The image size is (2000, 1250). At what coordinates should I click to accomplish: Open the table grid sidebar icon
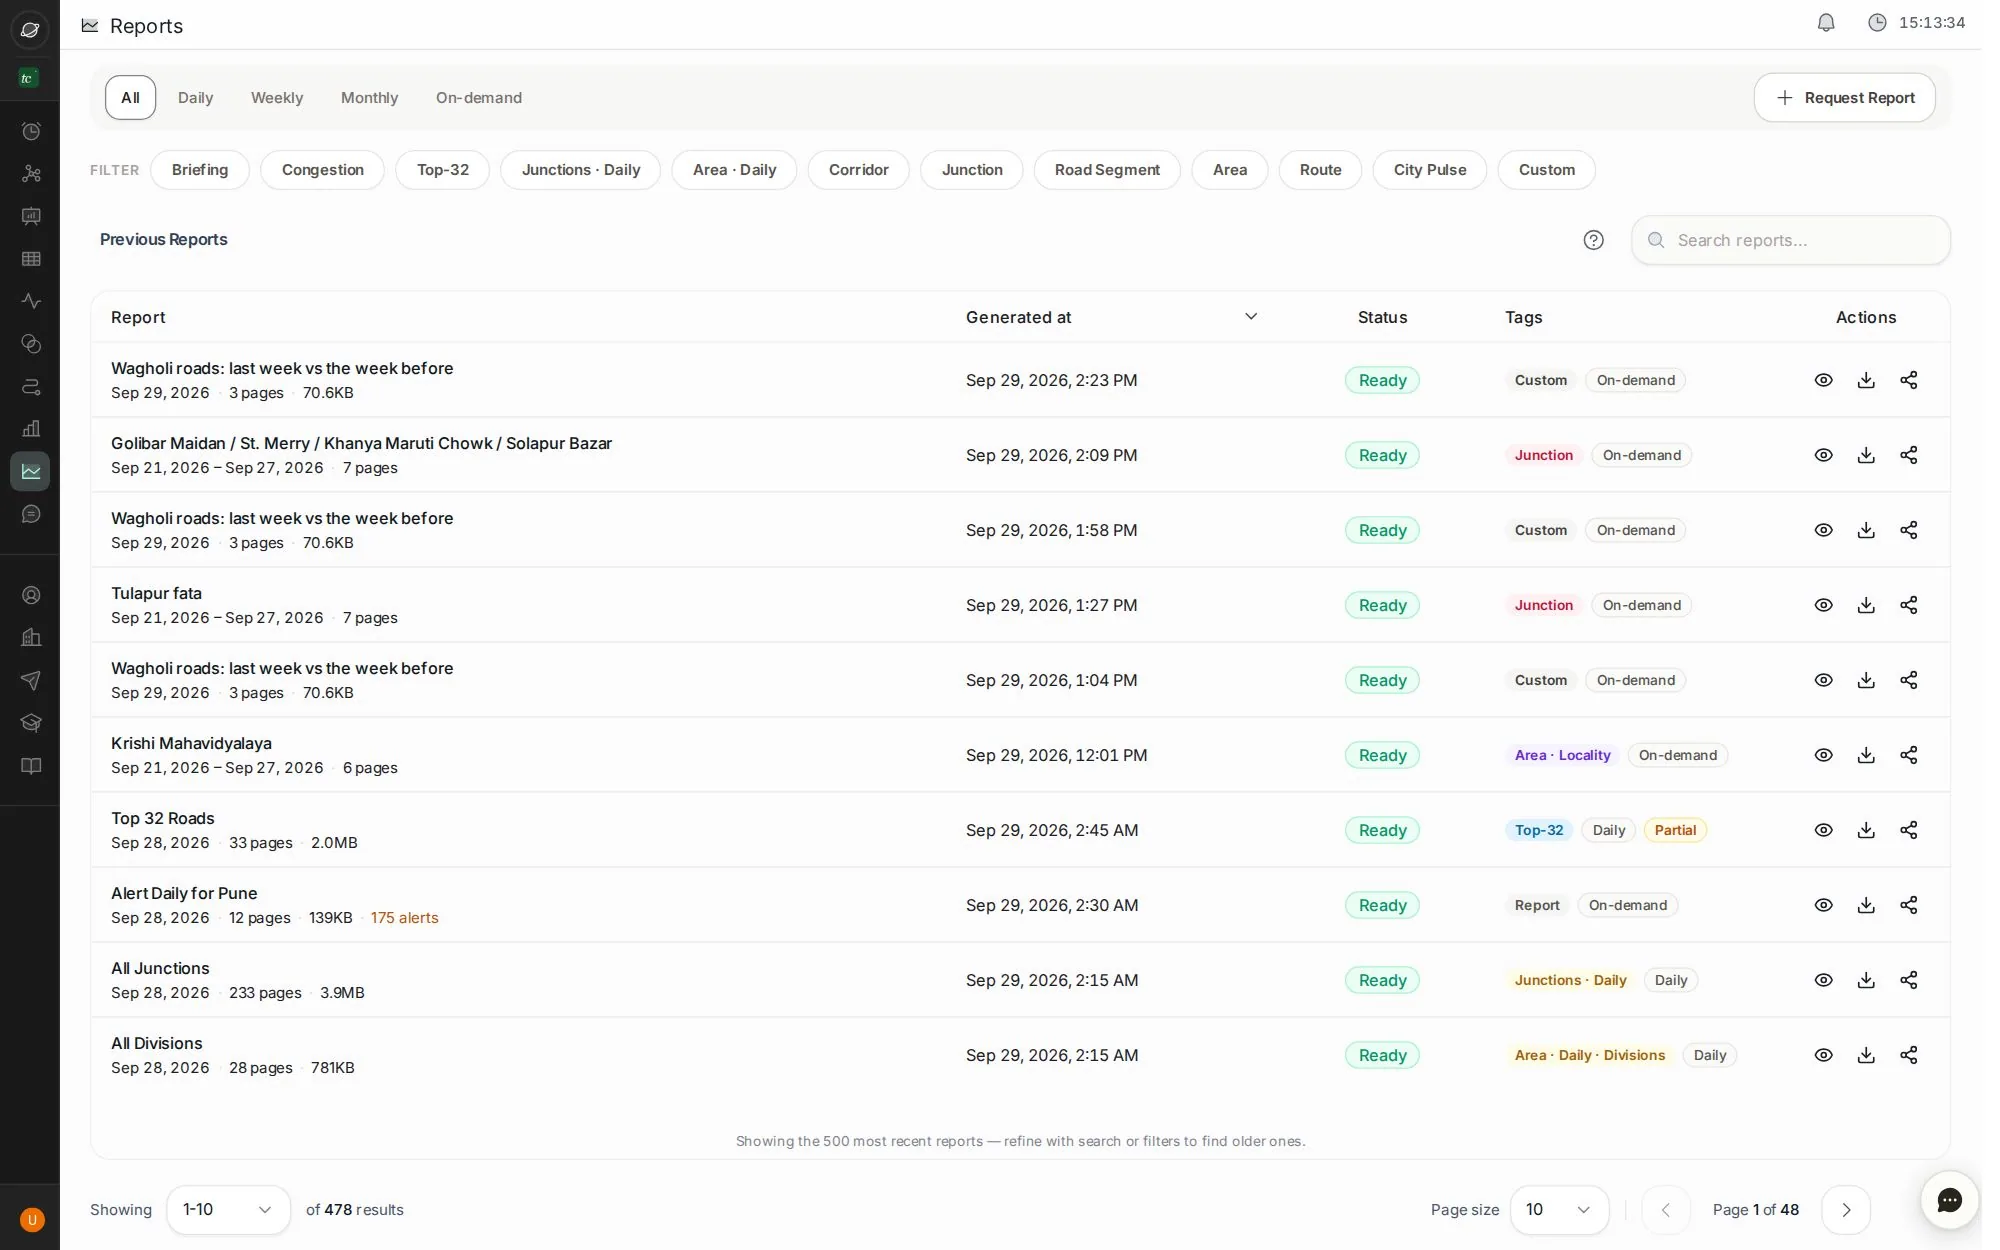(31, 259)
